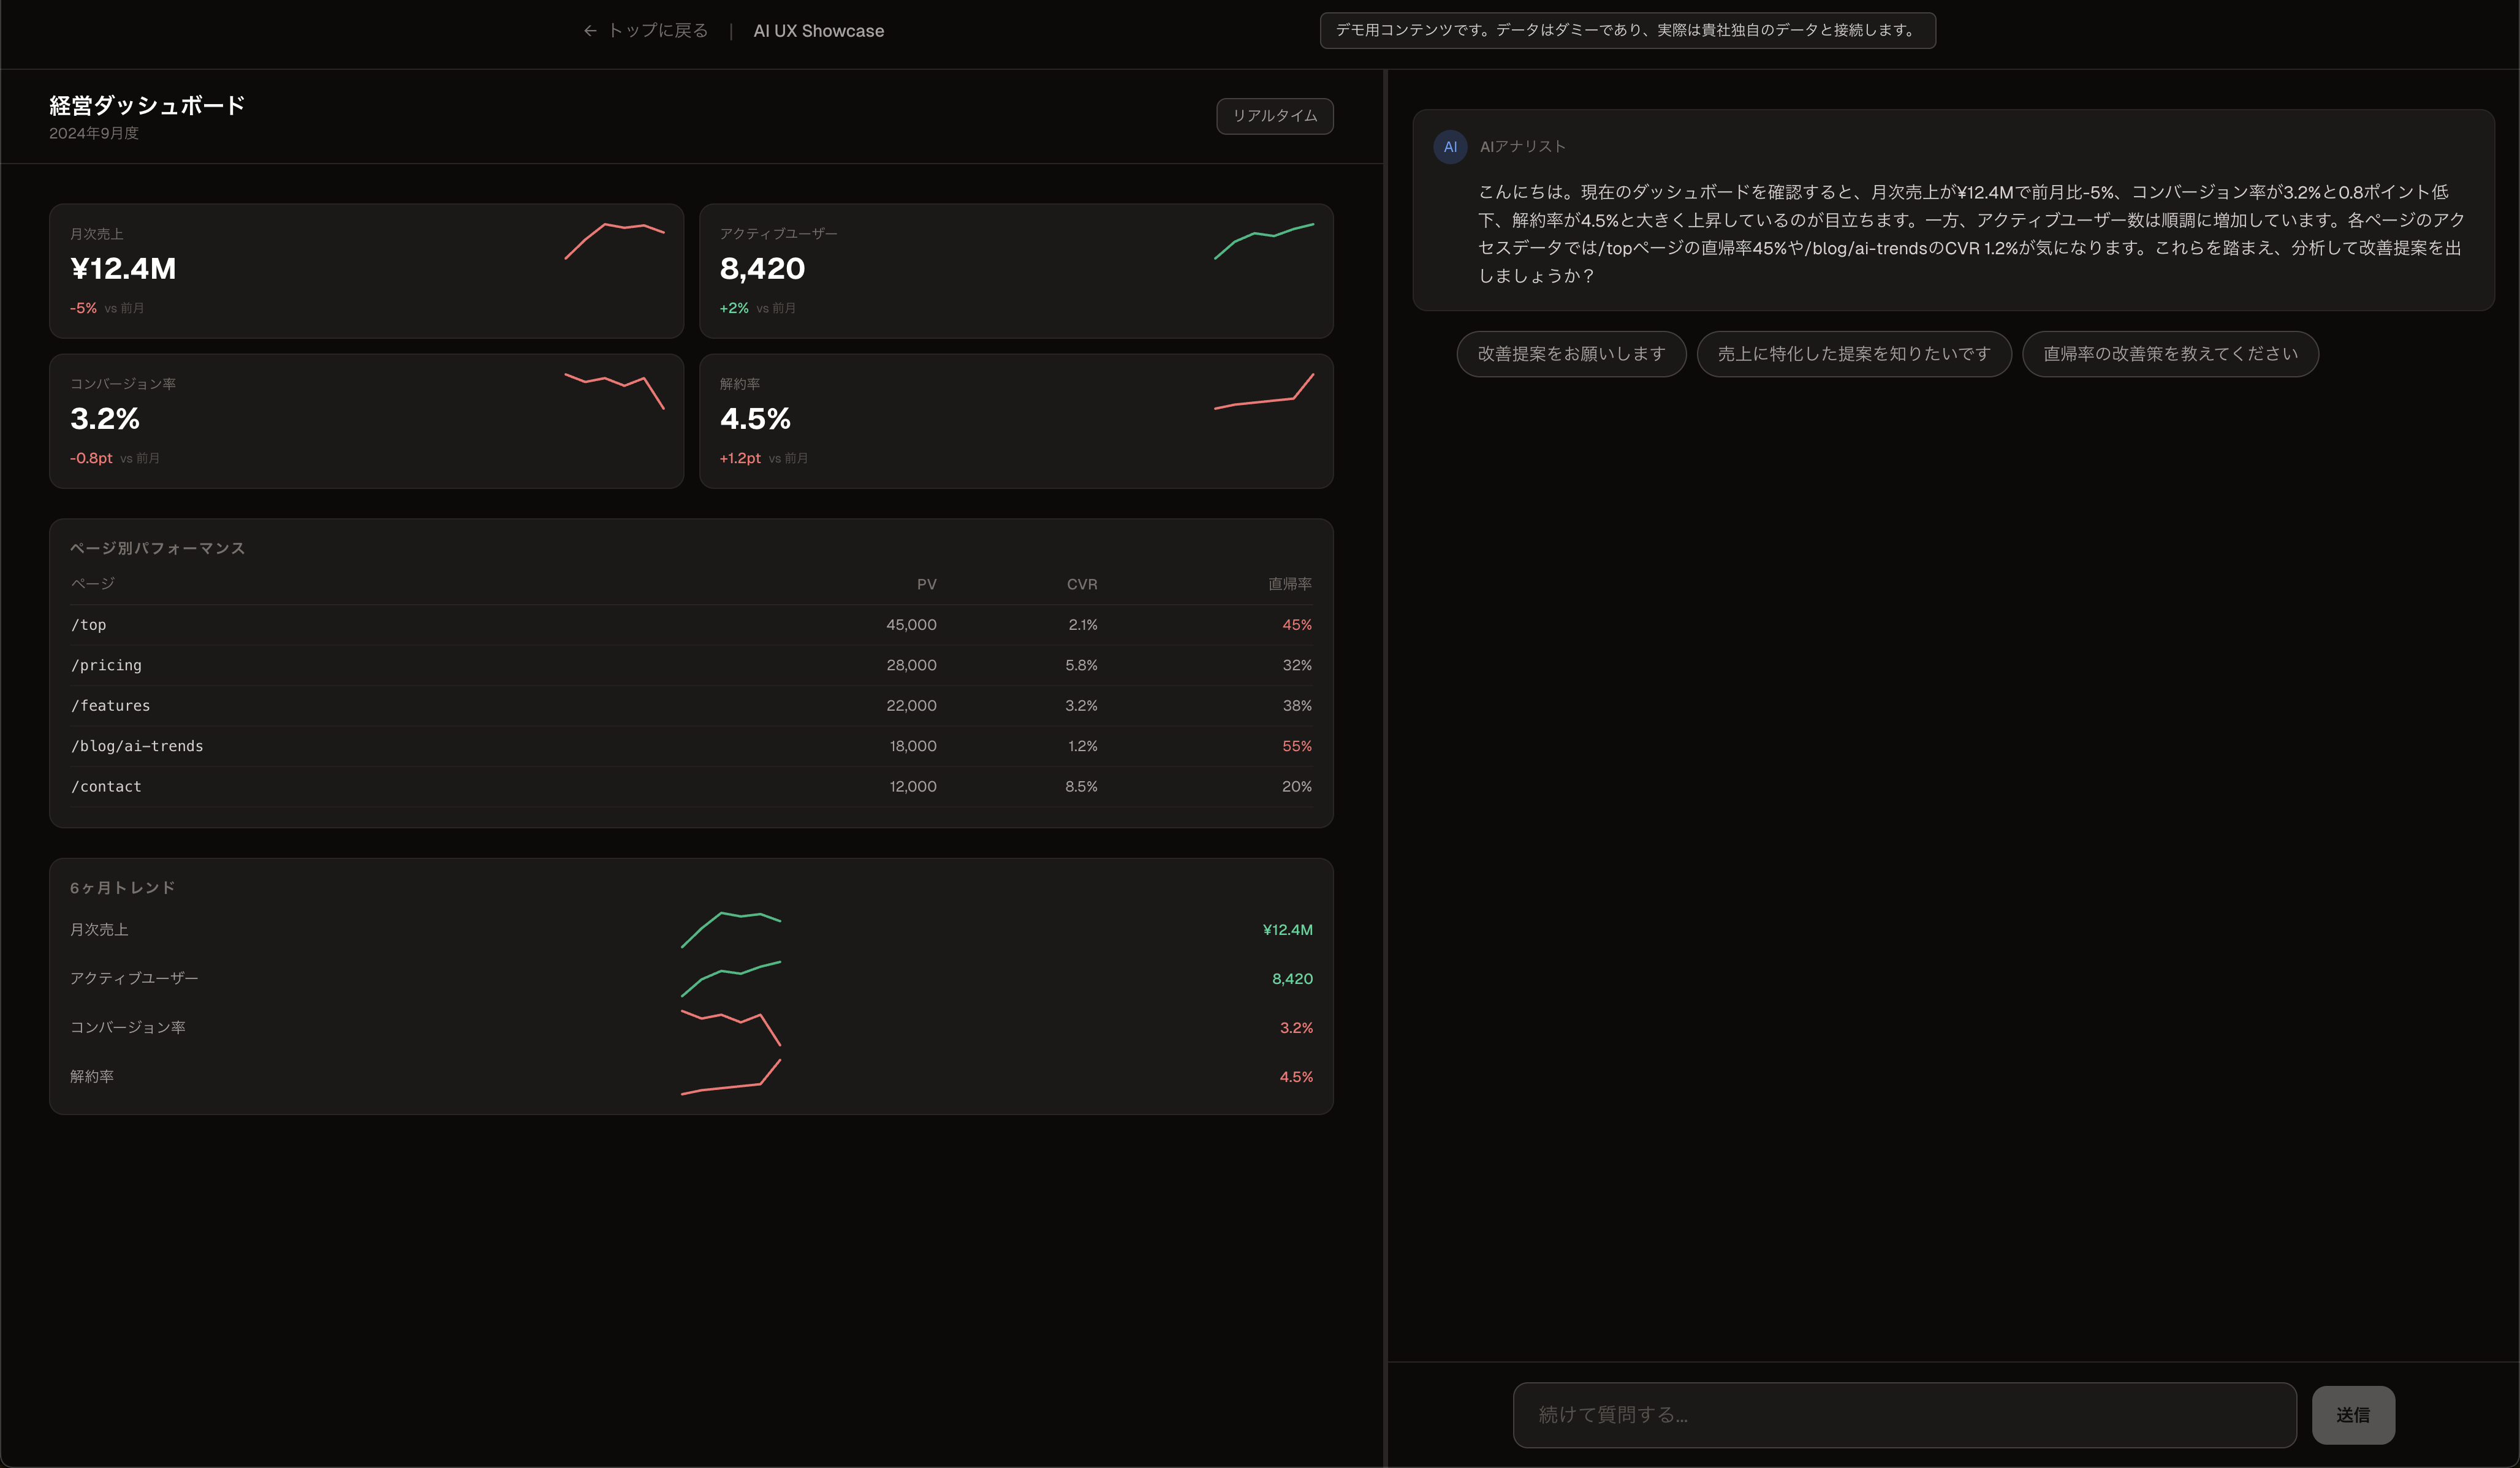
Task: Click the AI UX Showcase title
Action: (818, 30)
